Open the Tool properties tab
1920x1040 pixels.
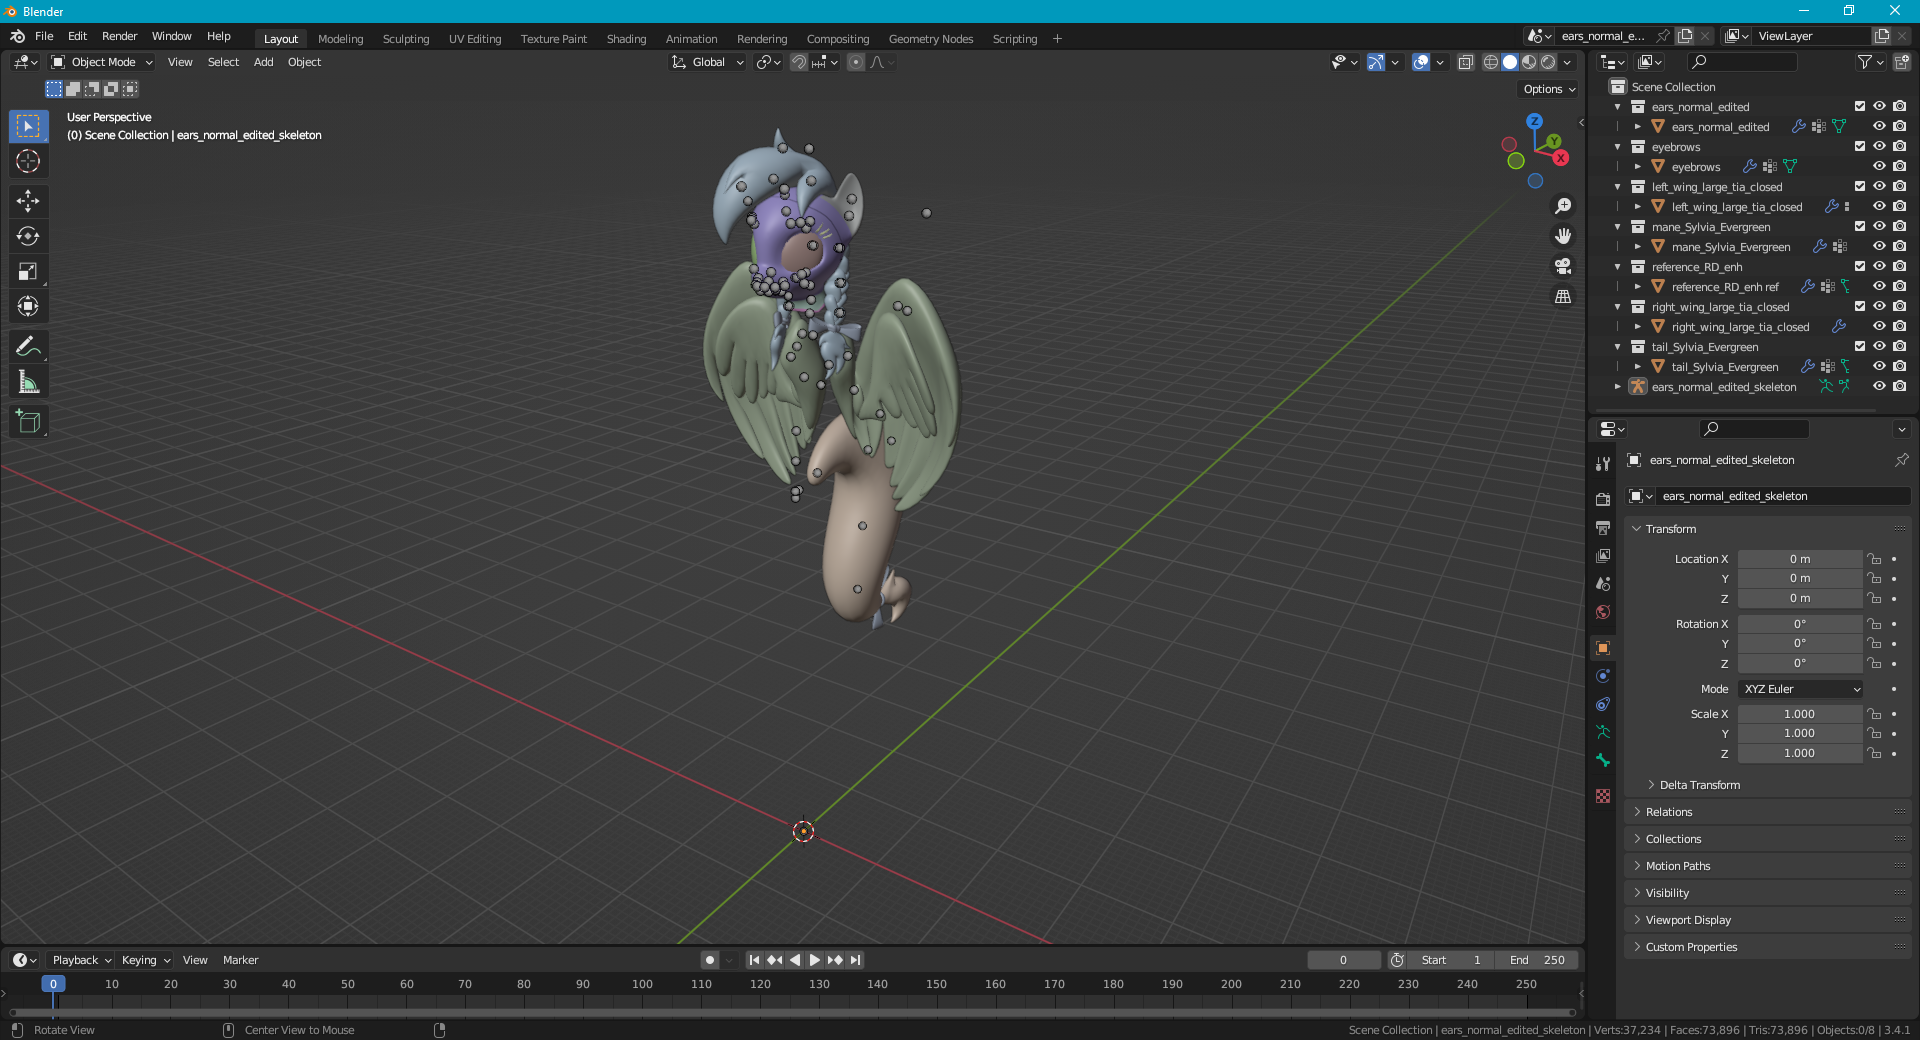pyautogui.click(x=1603, y=463)
